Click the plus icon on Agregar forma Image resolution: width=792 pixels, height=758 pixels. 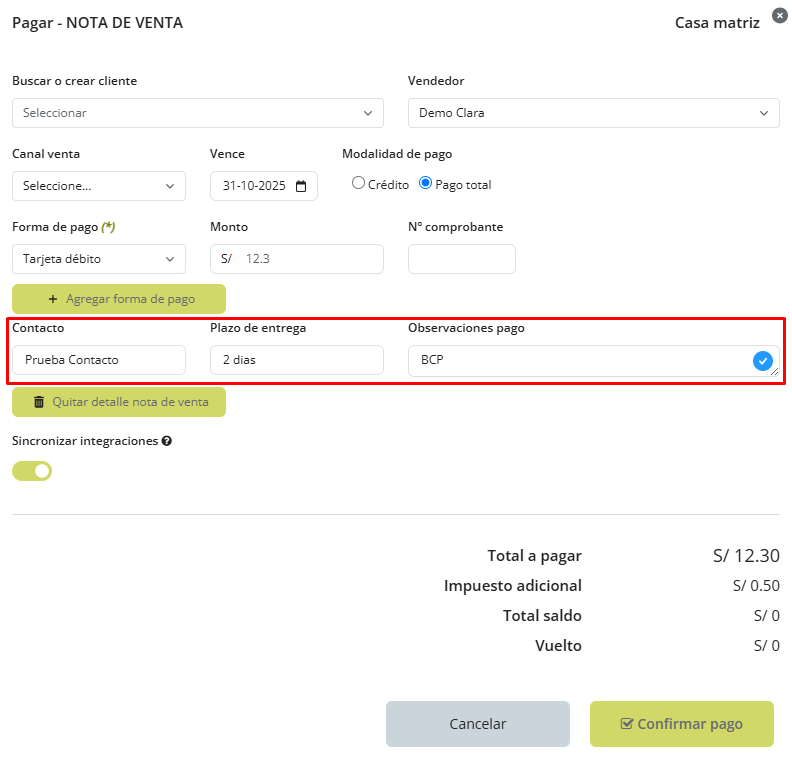click(53, 299)
